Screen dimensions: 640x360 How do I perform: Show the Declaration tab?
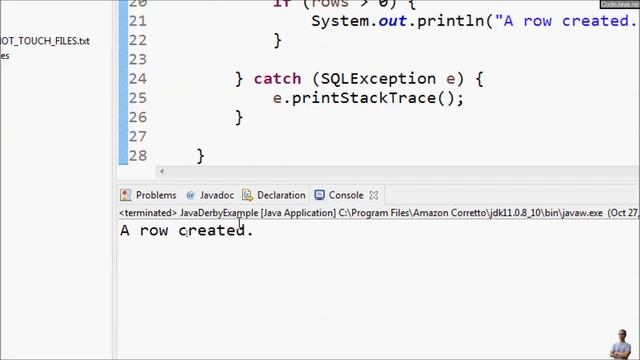click(274, 195)
